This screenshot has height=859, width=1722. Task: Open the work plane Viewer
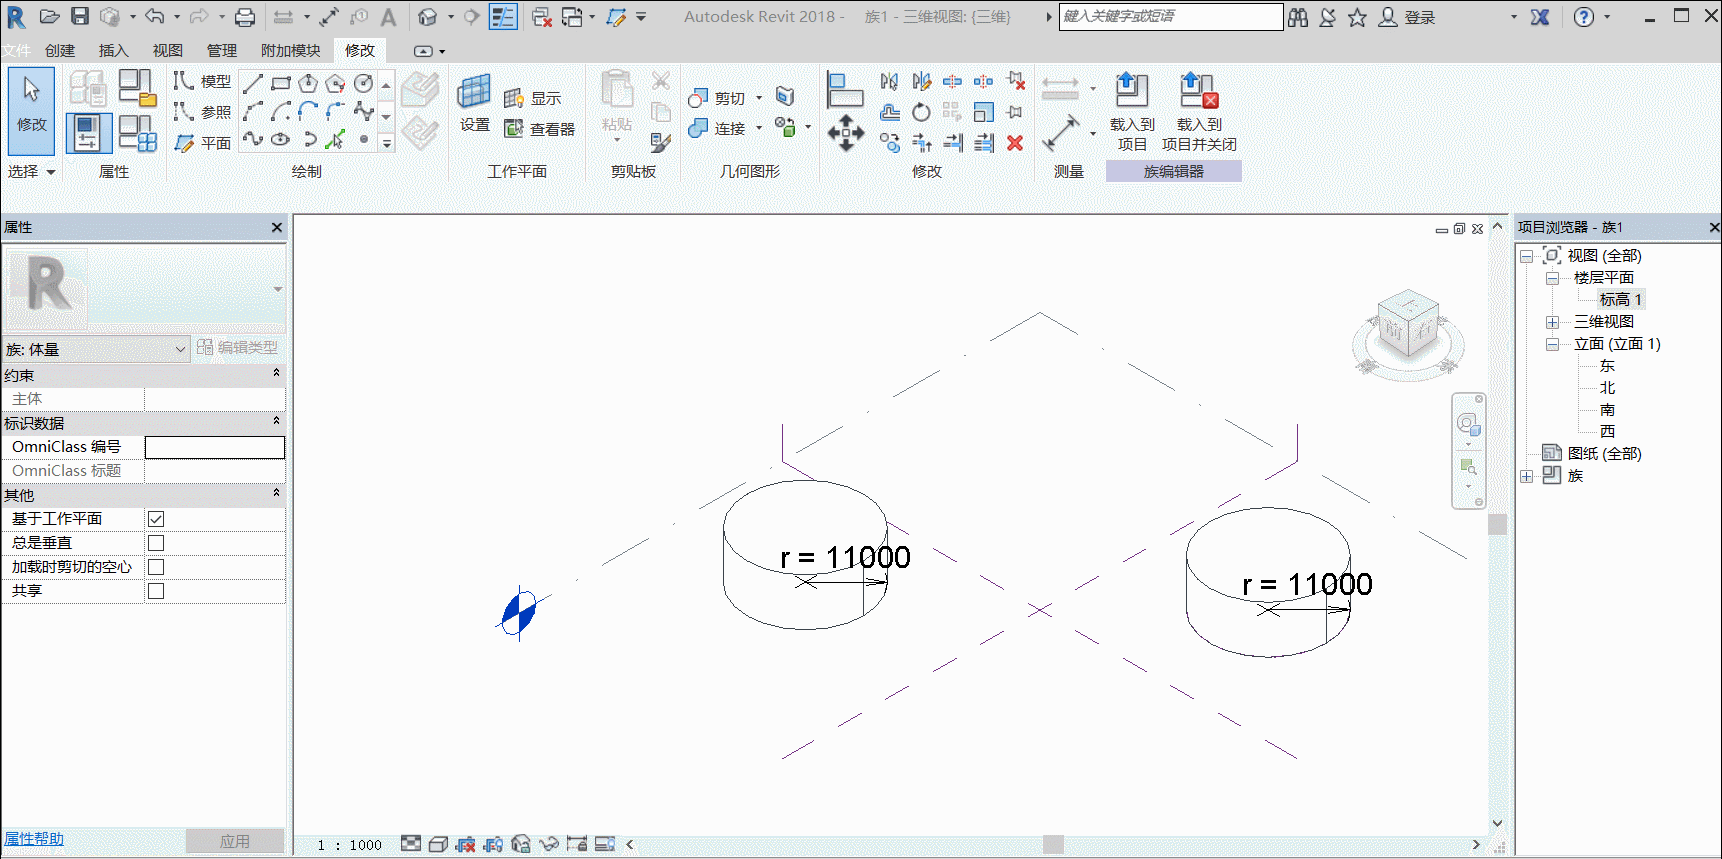pos(540,129)
